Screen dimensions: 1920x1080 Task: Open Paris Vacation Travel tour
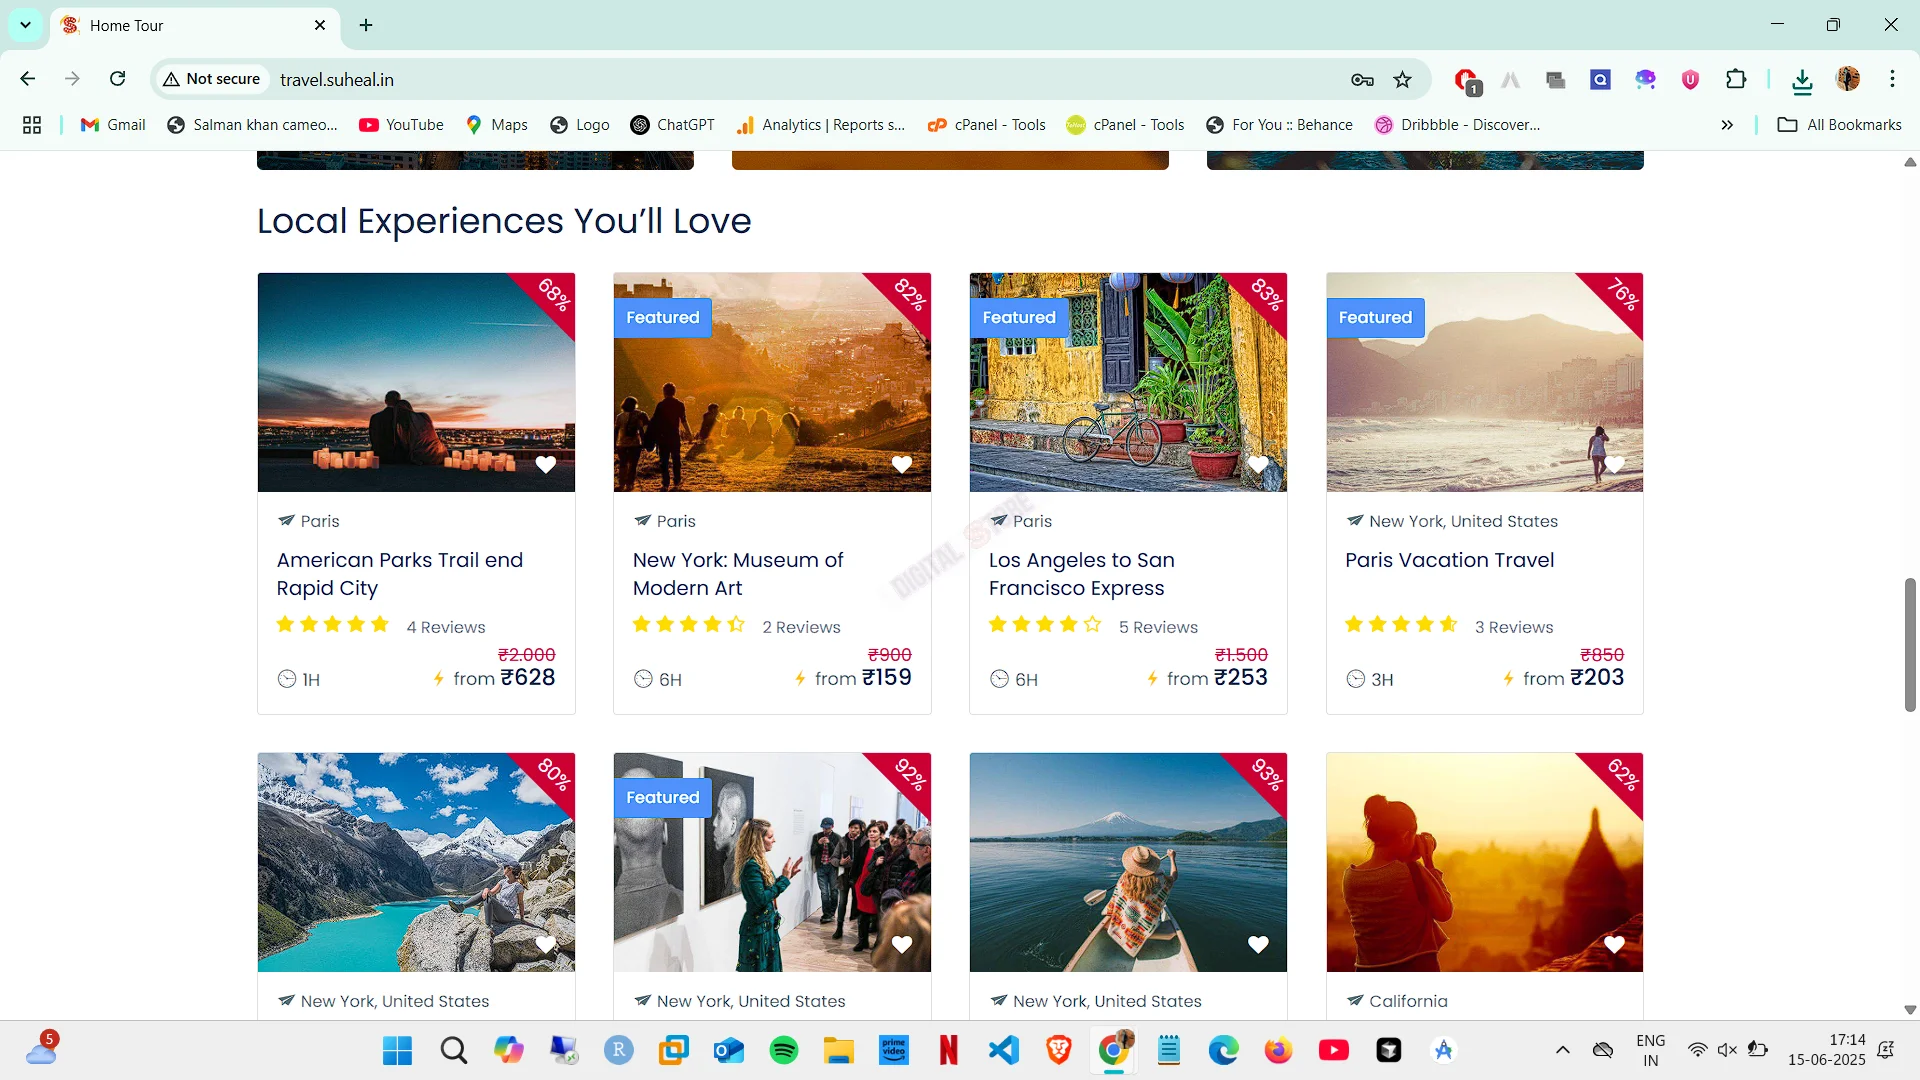pos(1450,560)
